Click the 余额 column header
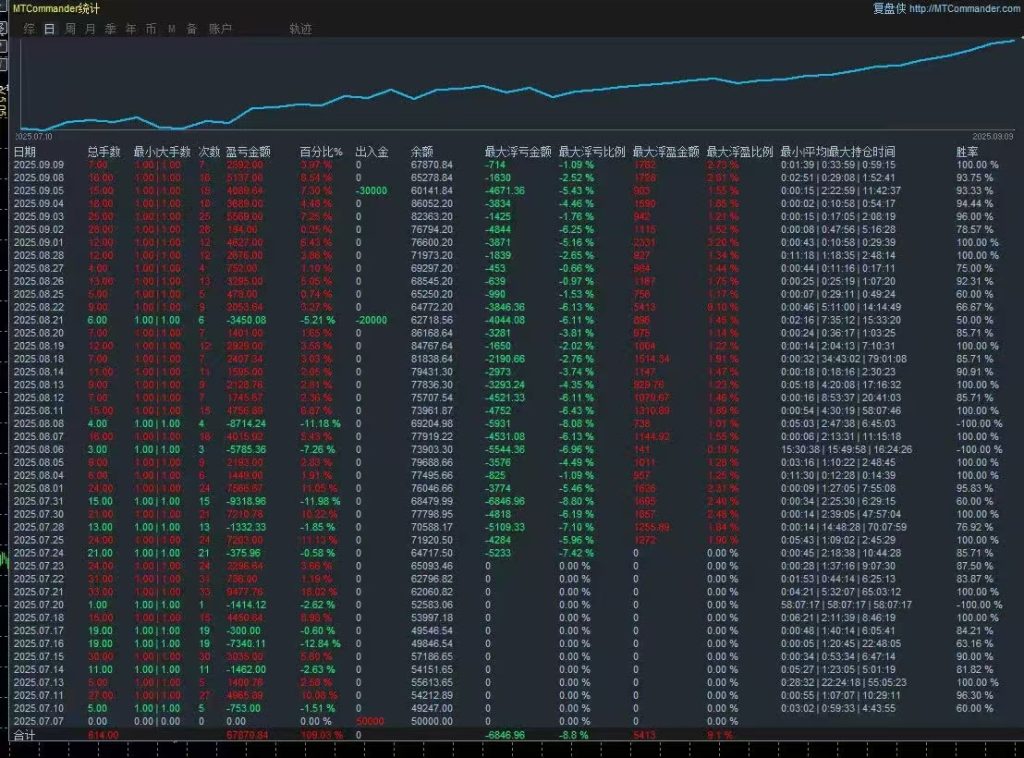Screen dimensions: 1024x758 coord(424,152)
